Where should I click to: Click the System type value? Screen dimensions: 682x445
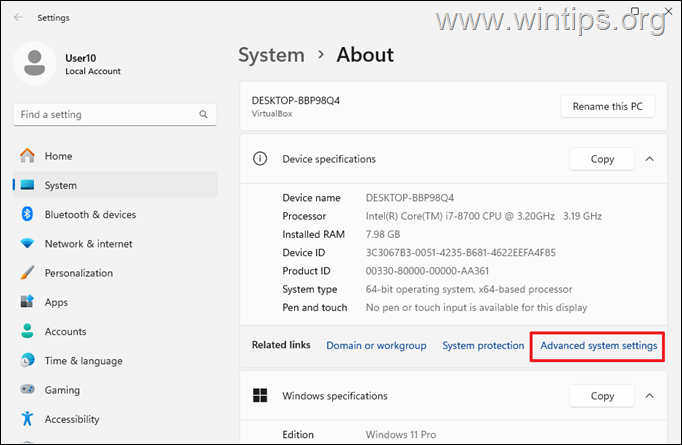click(x=469, y=289)
